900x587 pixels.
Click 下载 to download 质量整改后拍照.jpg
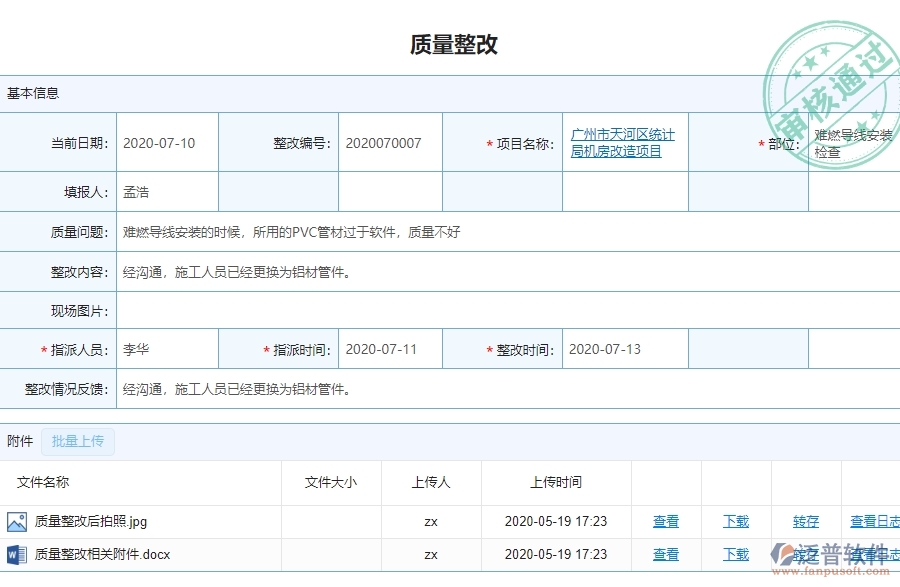(735, 520)
